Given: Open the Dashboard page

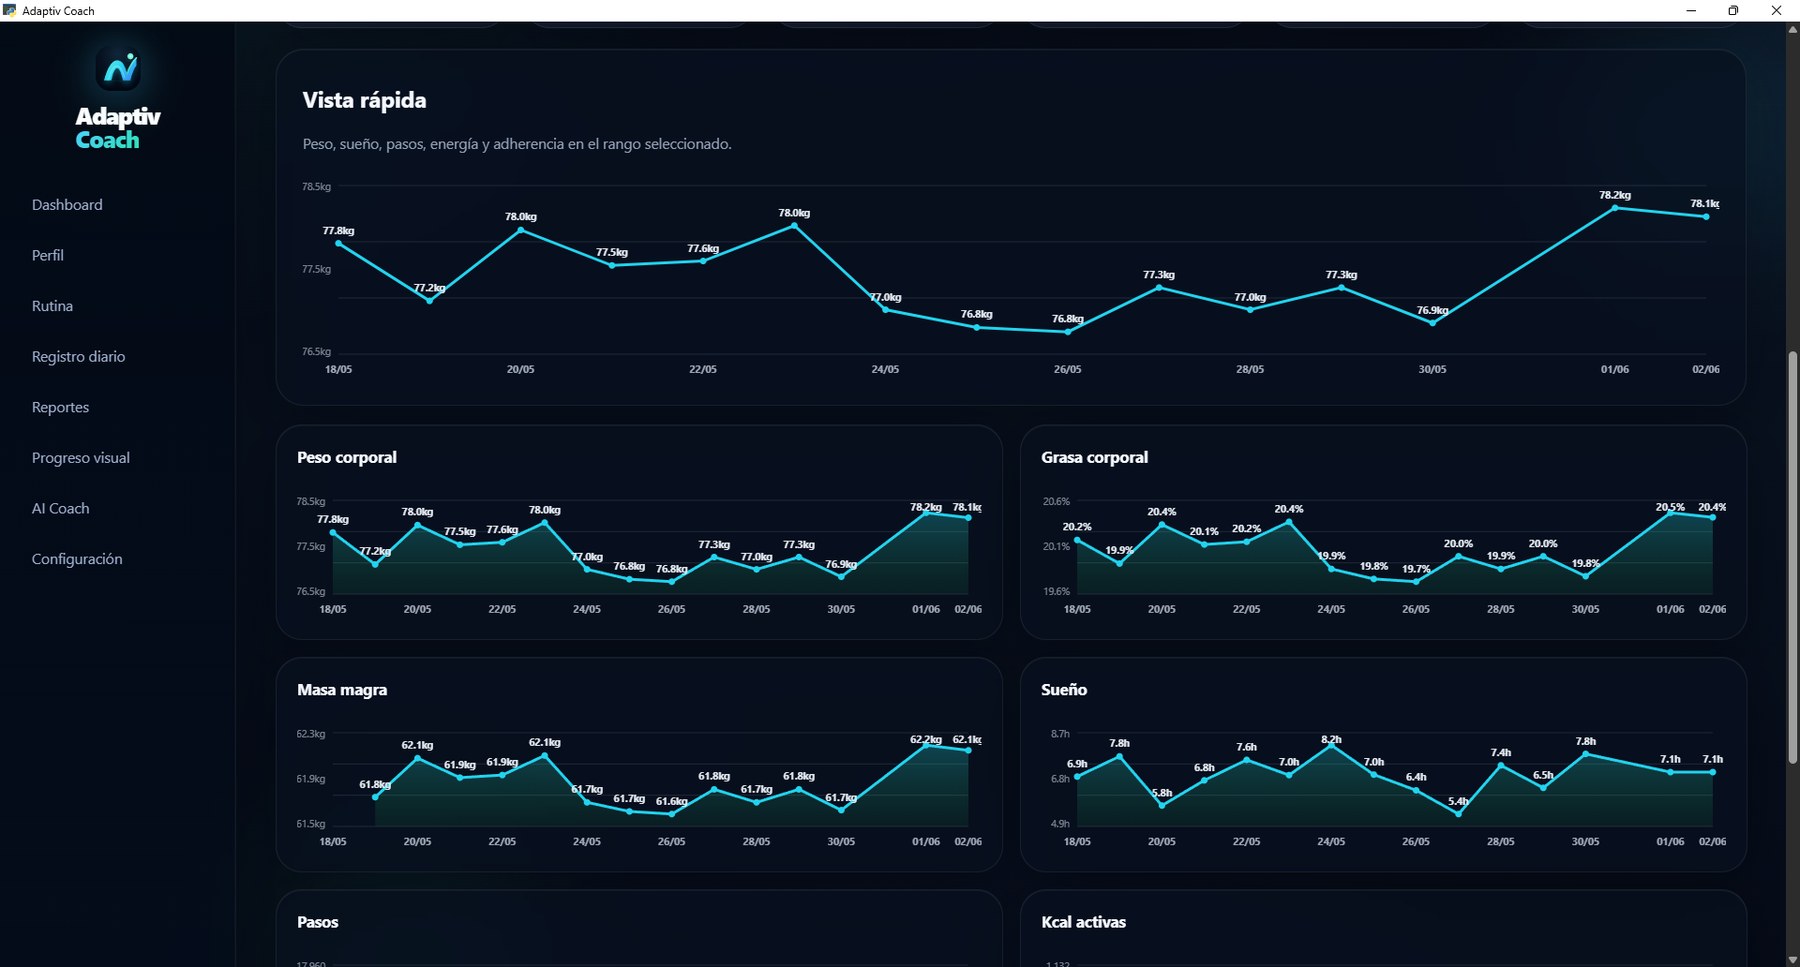Looking at the screenshot, I should pyautogui.click(x=67, y=205).
